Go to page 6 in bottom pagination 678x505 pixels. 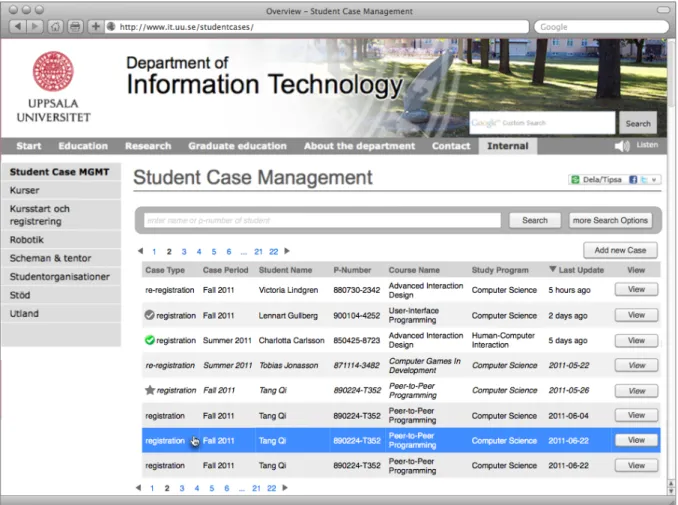[227, 488]
